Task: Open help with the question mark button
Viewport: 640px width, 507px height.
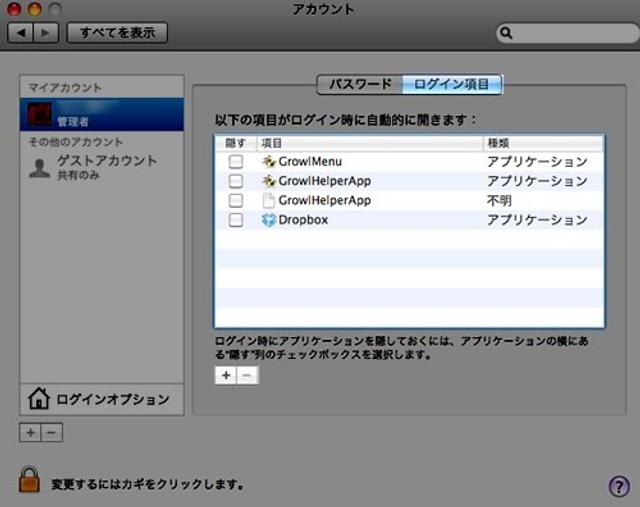Action: click(x=619, y=486)
